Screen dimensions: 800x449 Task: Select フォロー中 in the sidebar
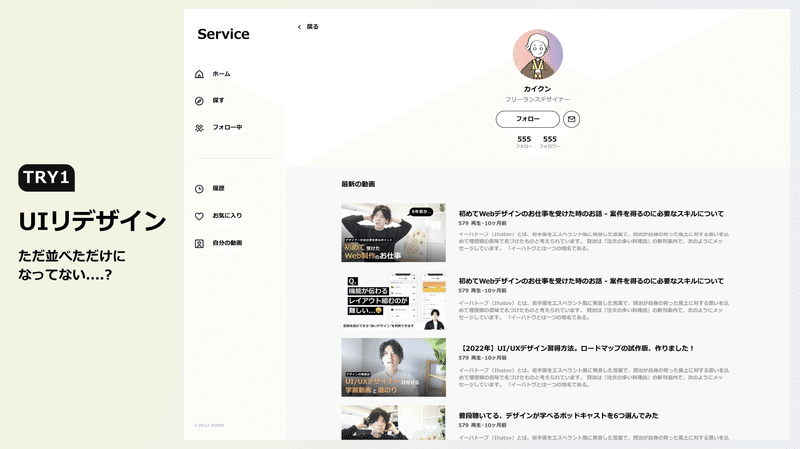(x=228, y=128)
